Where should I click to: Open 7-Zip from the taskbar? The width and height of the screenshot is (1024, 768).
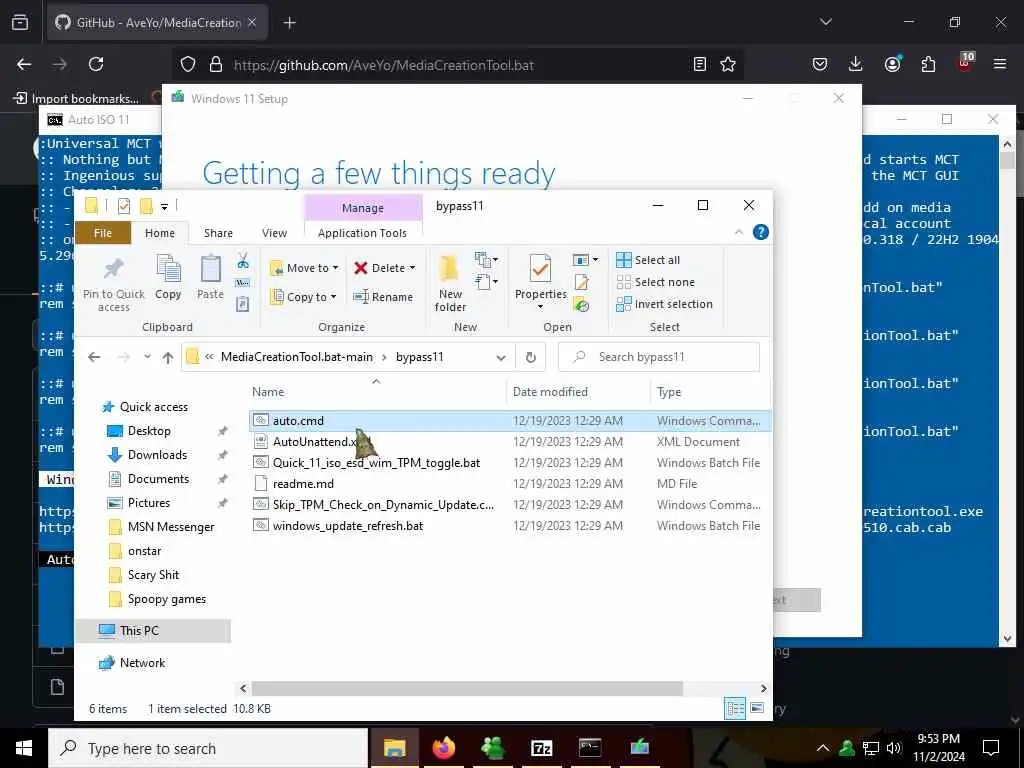[541, 748]
